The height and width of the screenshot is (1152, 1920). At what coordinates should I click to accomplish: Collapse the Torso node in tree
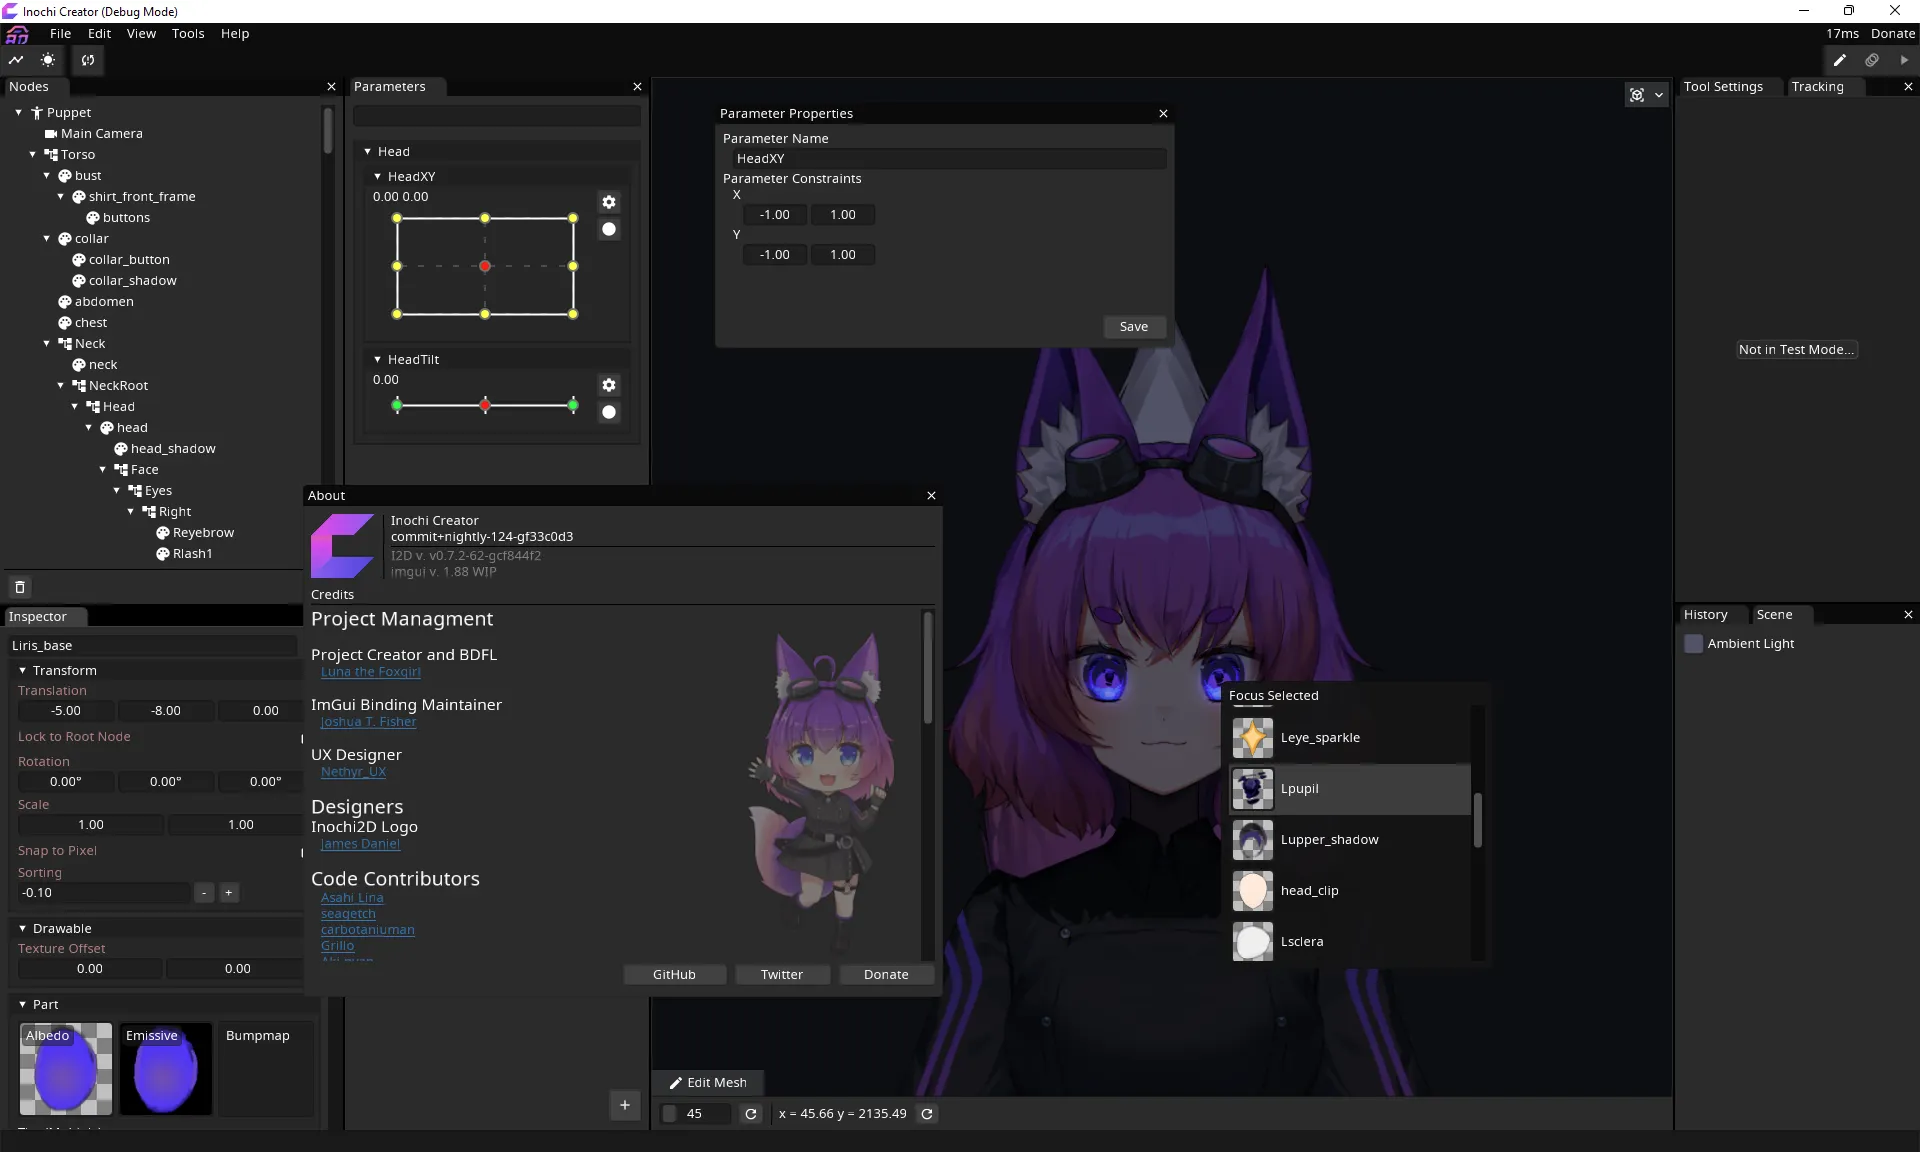32,155
